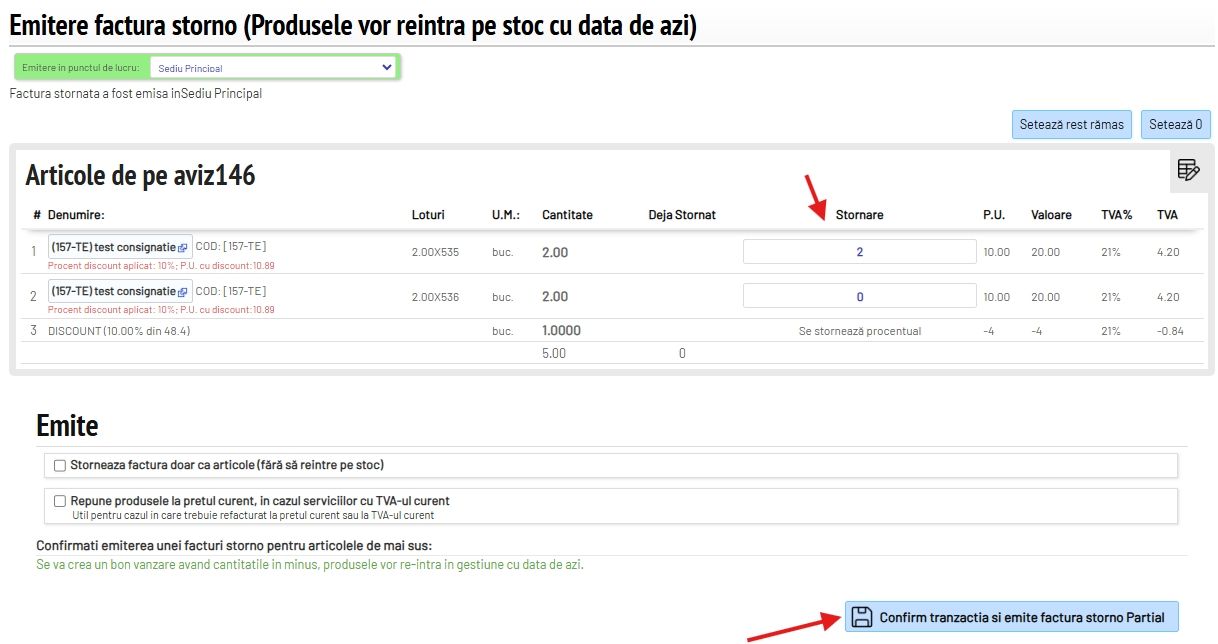Focus the Stornare field containing 2
This screenshot has width=1218, height=644.
pyautogui.click(x=859, y=252)
